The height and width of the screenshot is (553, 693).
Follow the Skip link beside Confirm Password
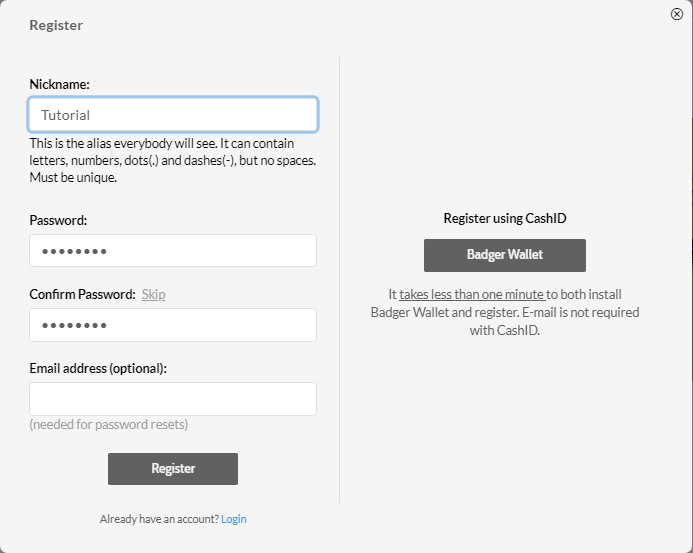click(153, 294)
